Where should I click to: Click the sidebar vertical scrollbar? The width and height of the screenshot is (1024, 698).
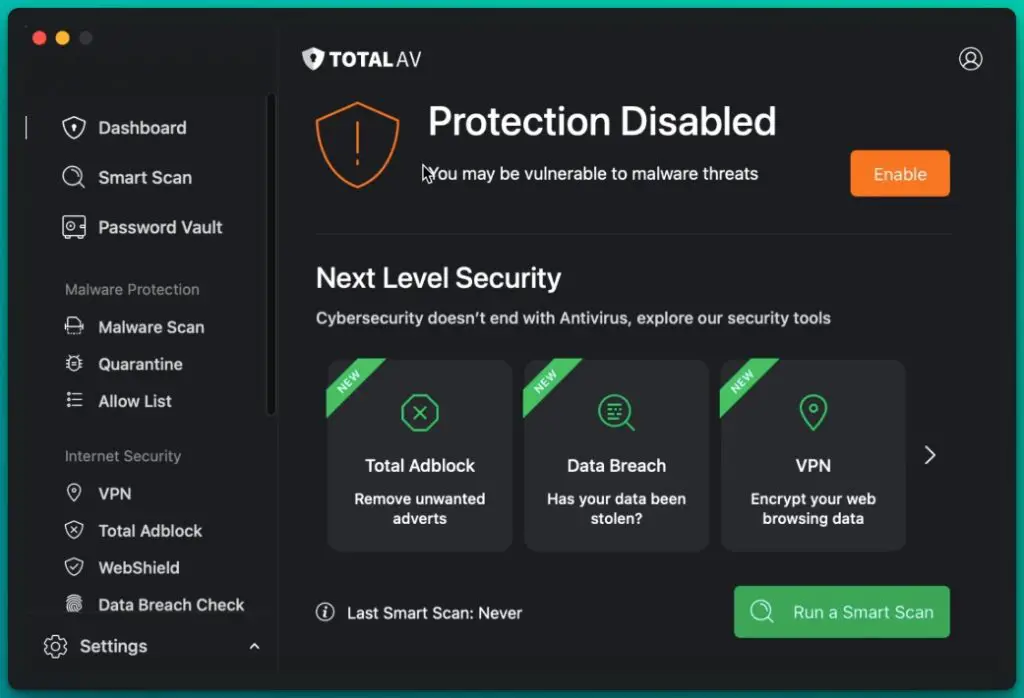271,250
